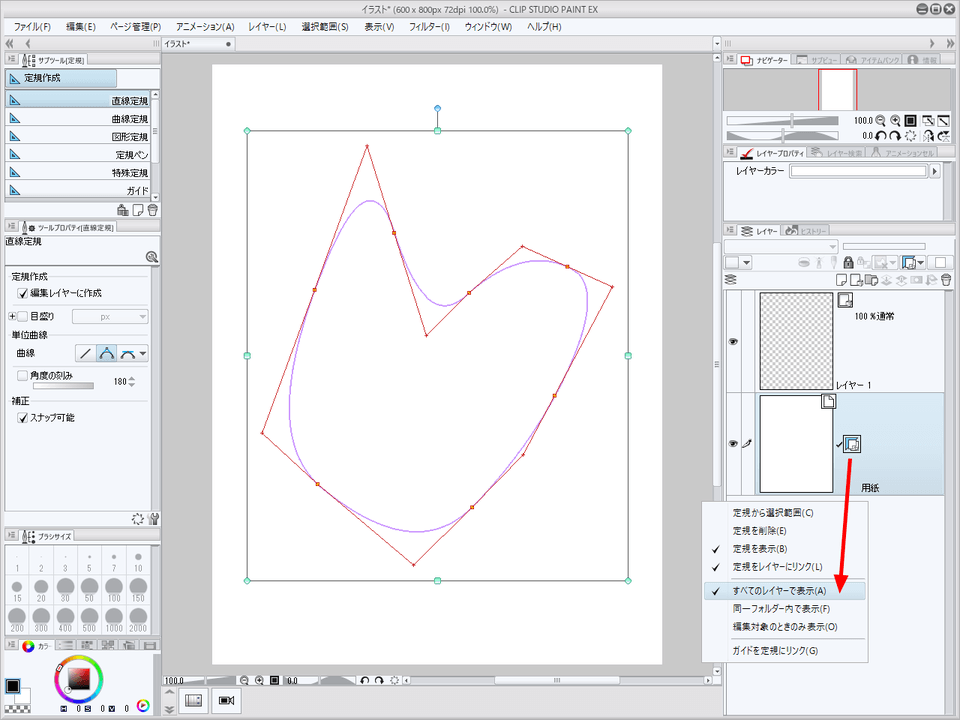Uncheck 編集レイヤーに作成 checkbox
Viewport: 960px width, 720px height.
click(x=23, y=293)
